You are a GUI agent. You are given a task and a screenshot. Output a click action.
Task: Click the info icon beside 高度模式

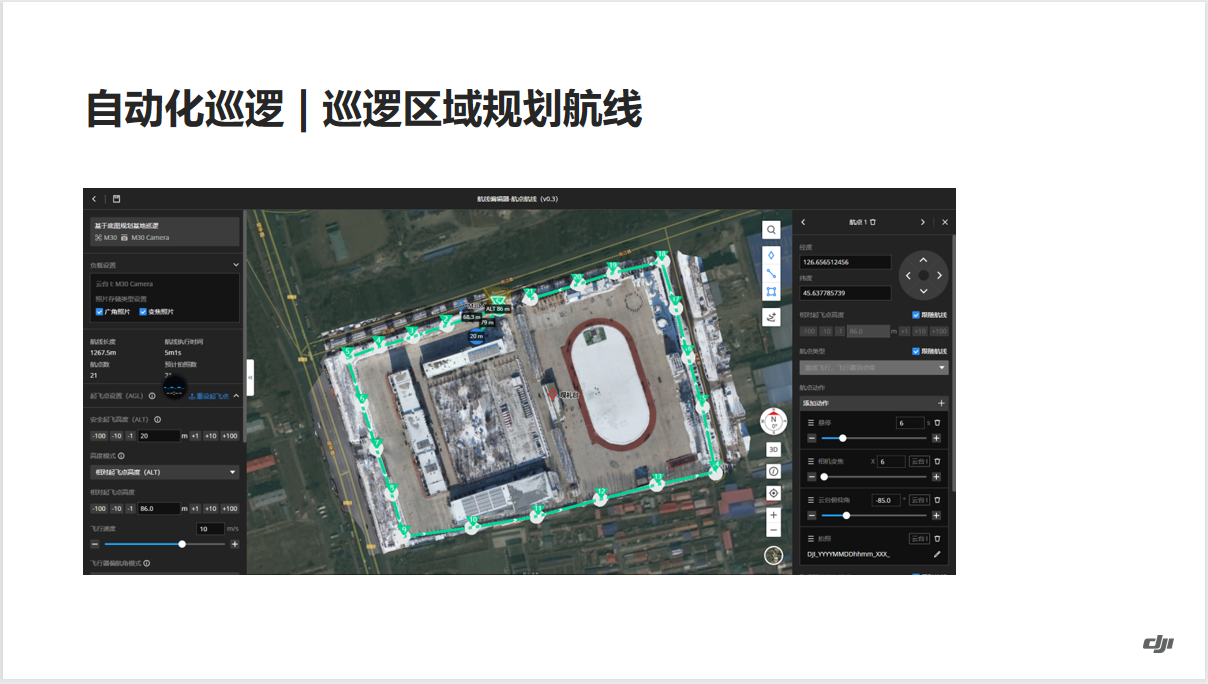click(121, 455)
